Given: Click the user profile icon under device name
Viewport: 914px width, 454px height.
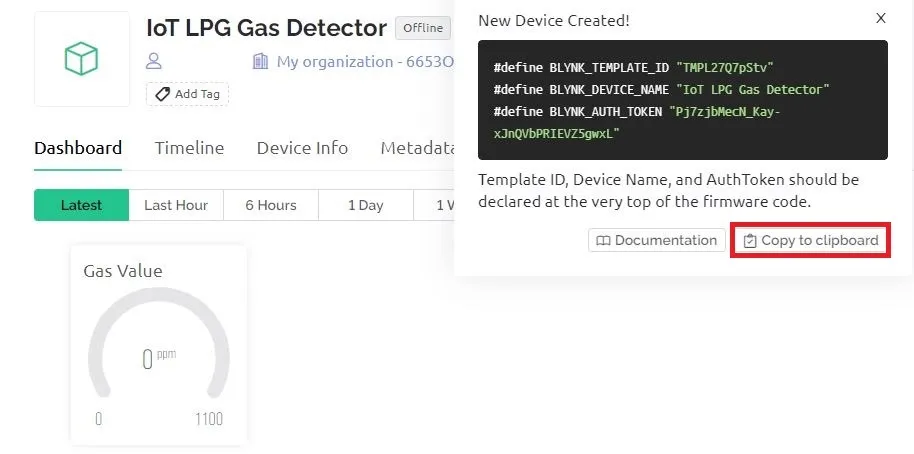Looking at the screenshot, I should coord(153,61).
